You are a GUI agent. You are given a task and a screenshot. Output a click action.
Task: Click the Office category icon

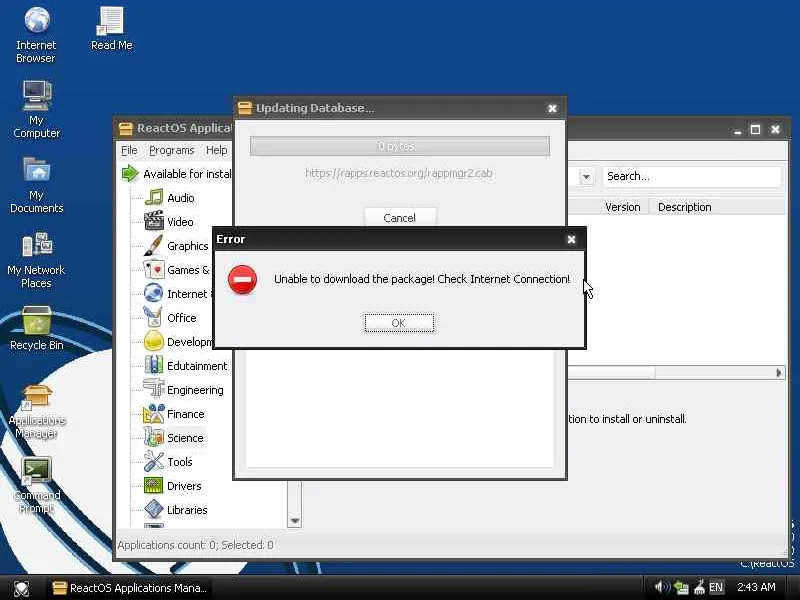pos(154,317)
